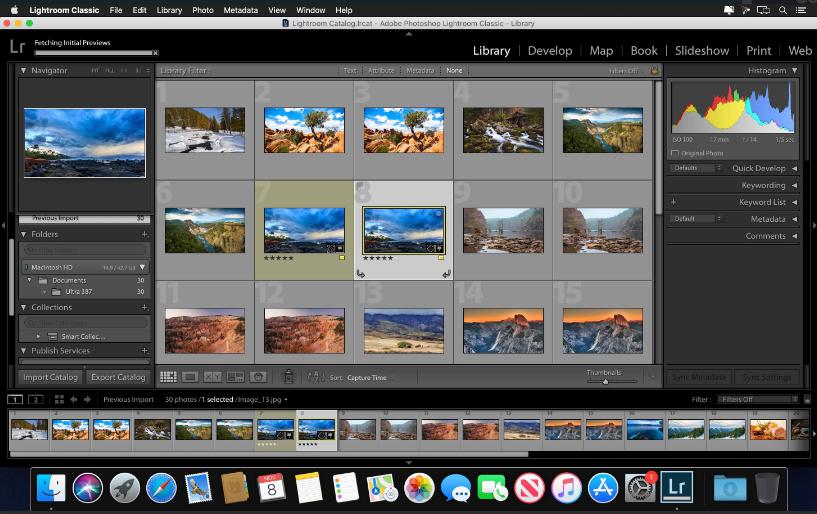Select None in Library Filter bar

454,70
